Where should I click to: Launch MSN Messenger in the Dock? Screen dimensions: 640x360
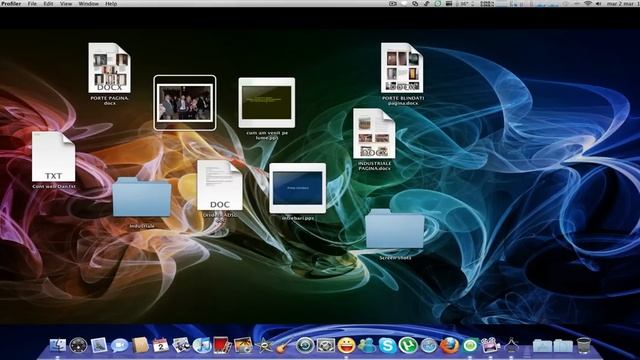[367, 346]
